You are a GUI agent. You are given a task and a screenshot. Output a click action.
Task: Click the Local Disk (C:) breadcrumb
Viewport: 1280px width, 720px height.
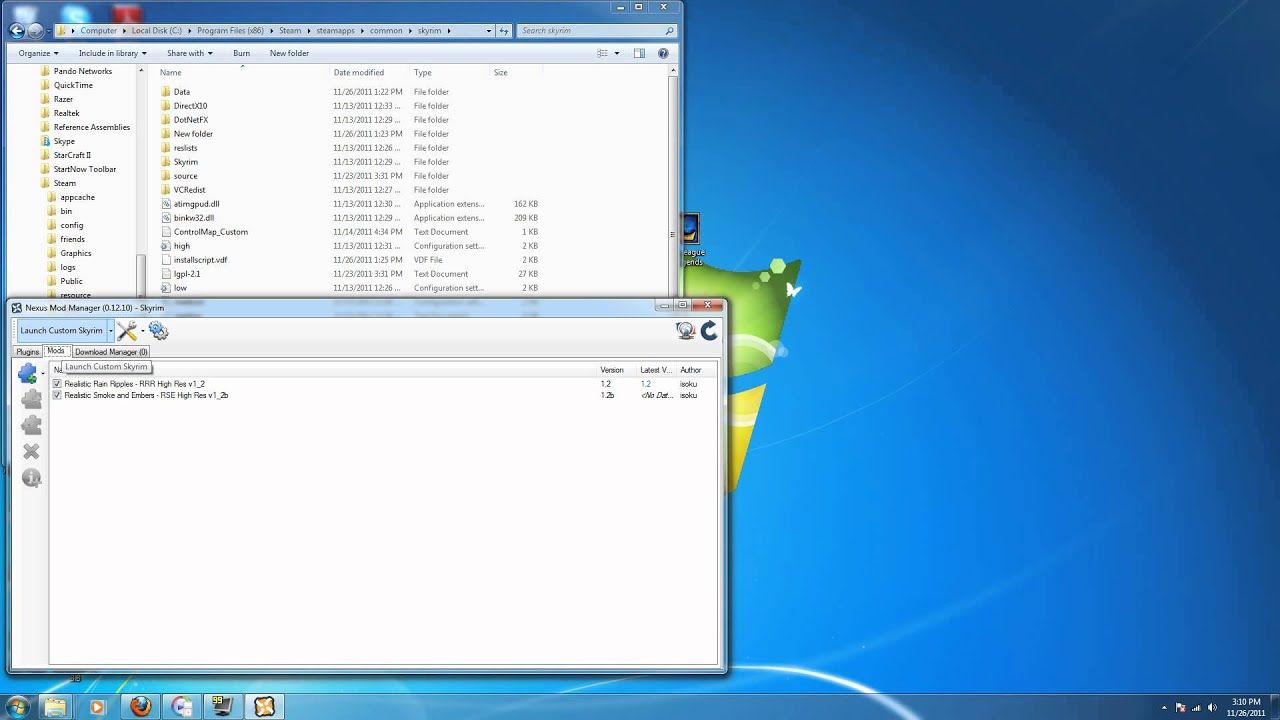[157, 31]
